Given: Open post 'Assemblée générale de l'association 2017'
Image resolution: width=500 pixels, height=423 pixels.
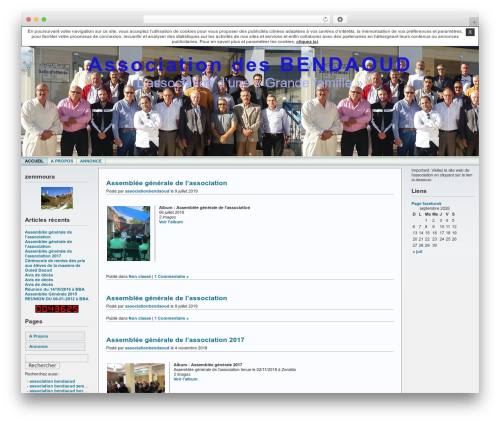Looking at the screenshot, I should pyautogui.click(x=175, y=340).
